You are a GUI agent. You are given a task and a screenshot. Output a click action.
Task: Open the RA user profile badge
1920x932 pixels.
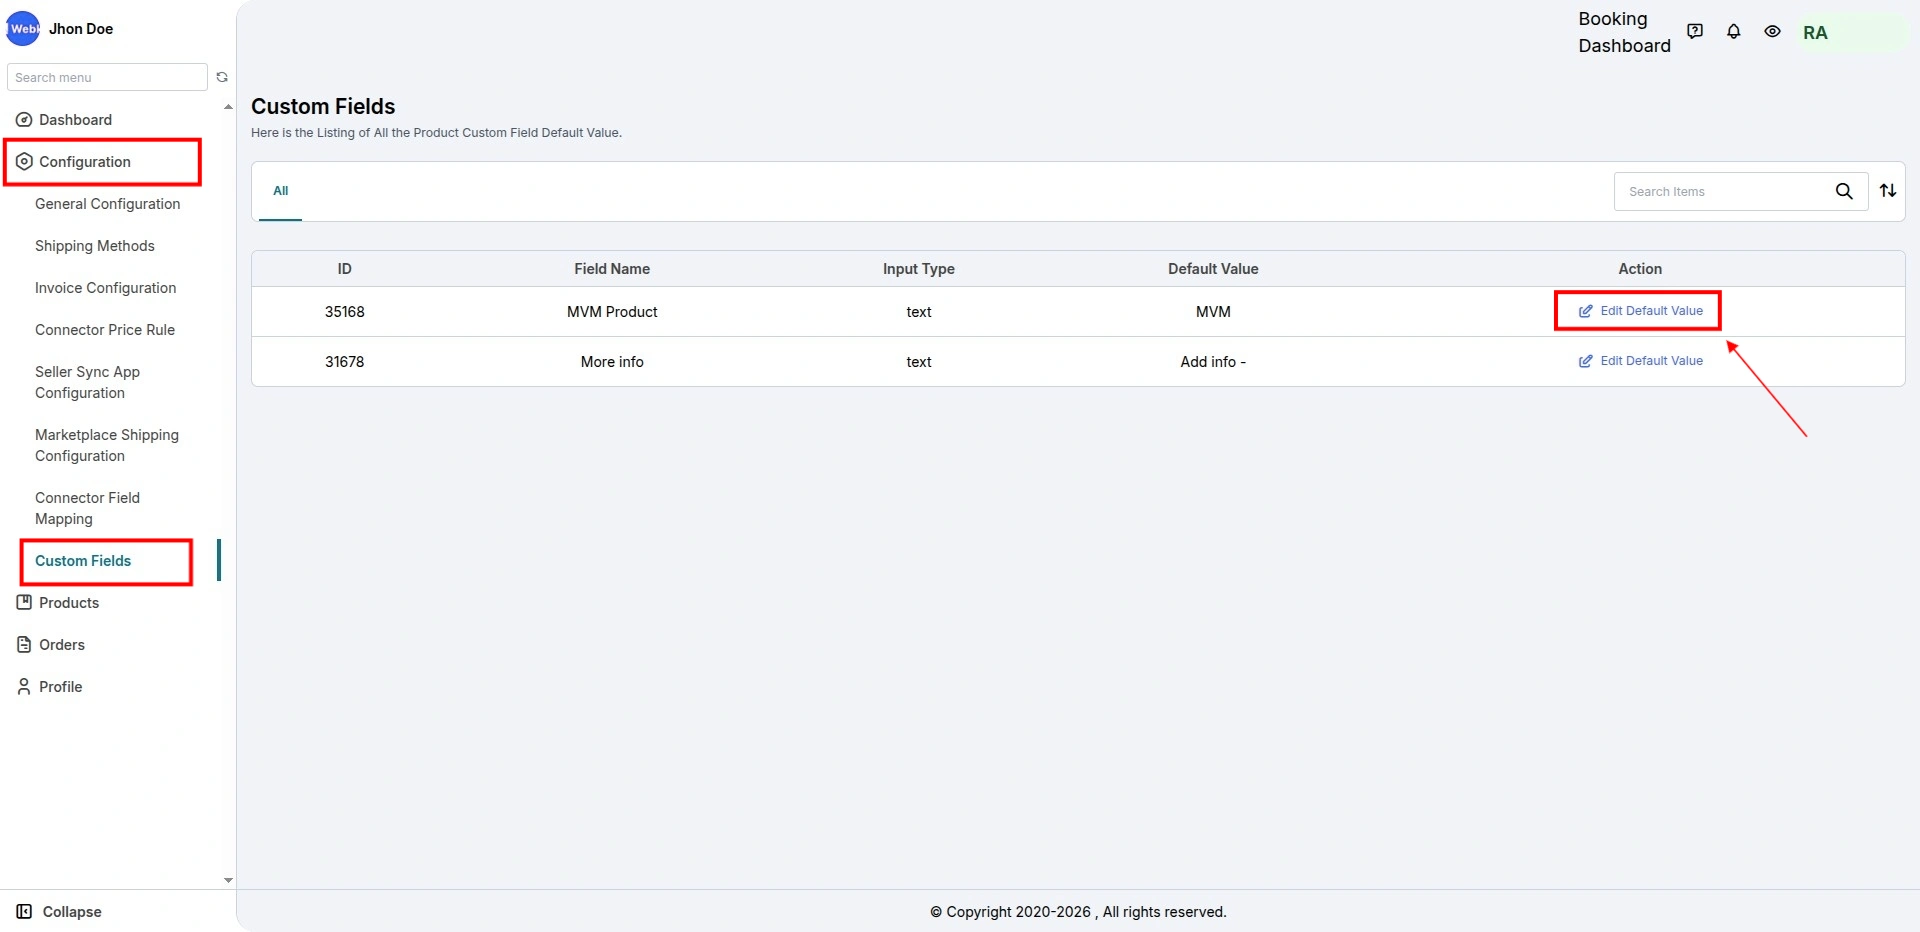pos(1853,32)
